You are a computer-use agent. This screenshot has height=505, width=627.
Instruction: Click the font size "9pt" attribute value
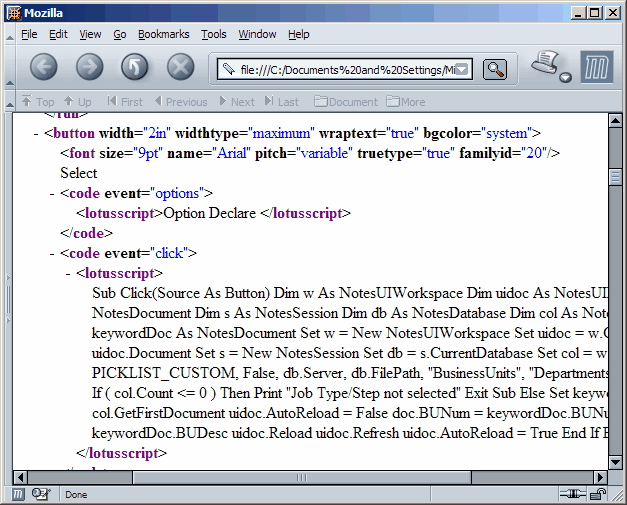pyautogui.click(x=149, y=153)
